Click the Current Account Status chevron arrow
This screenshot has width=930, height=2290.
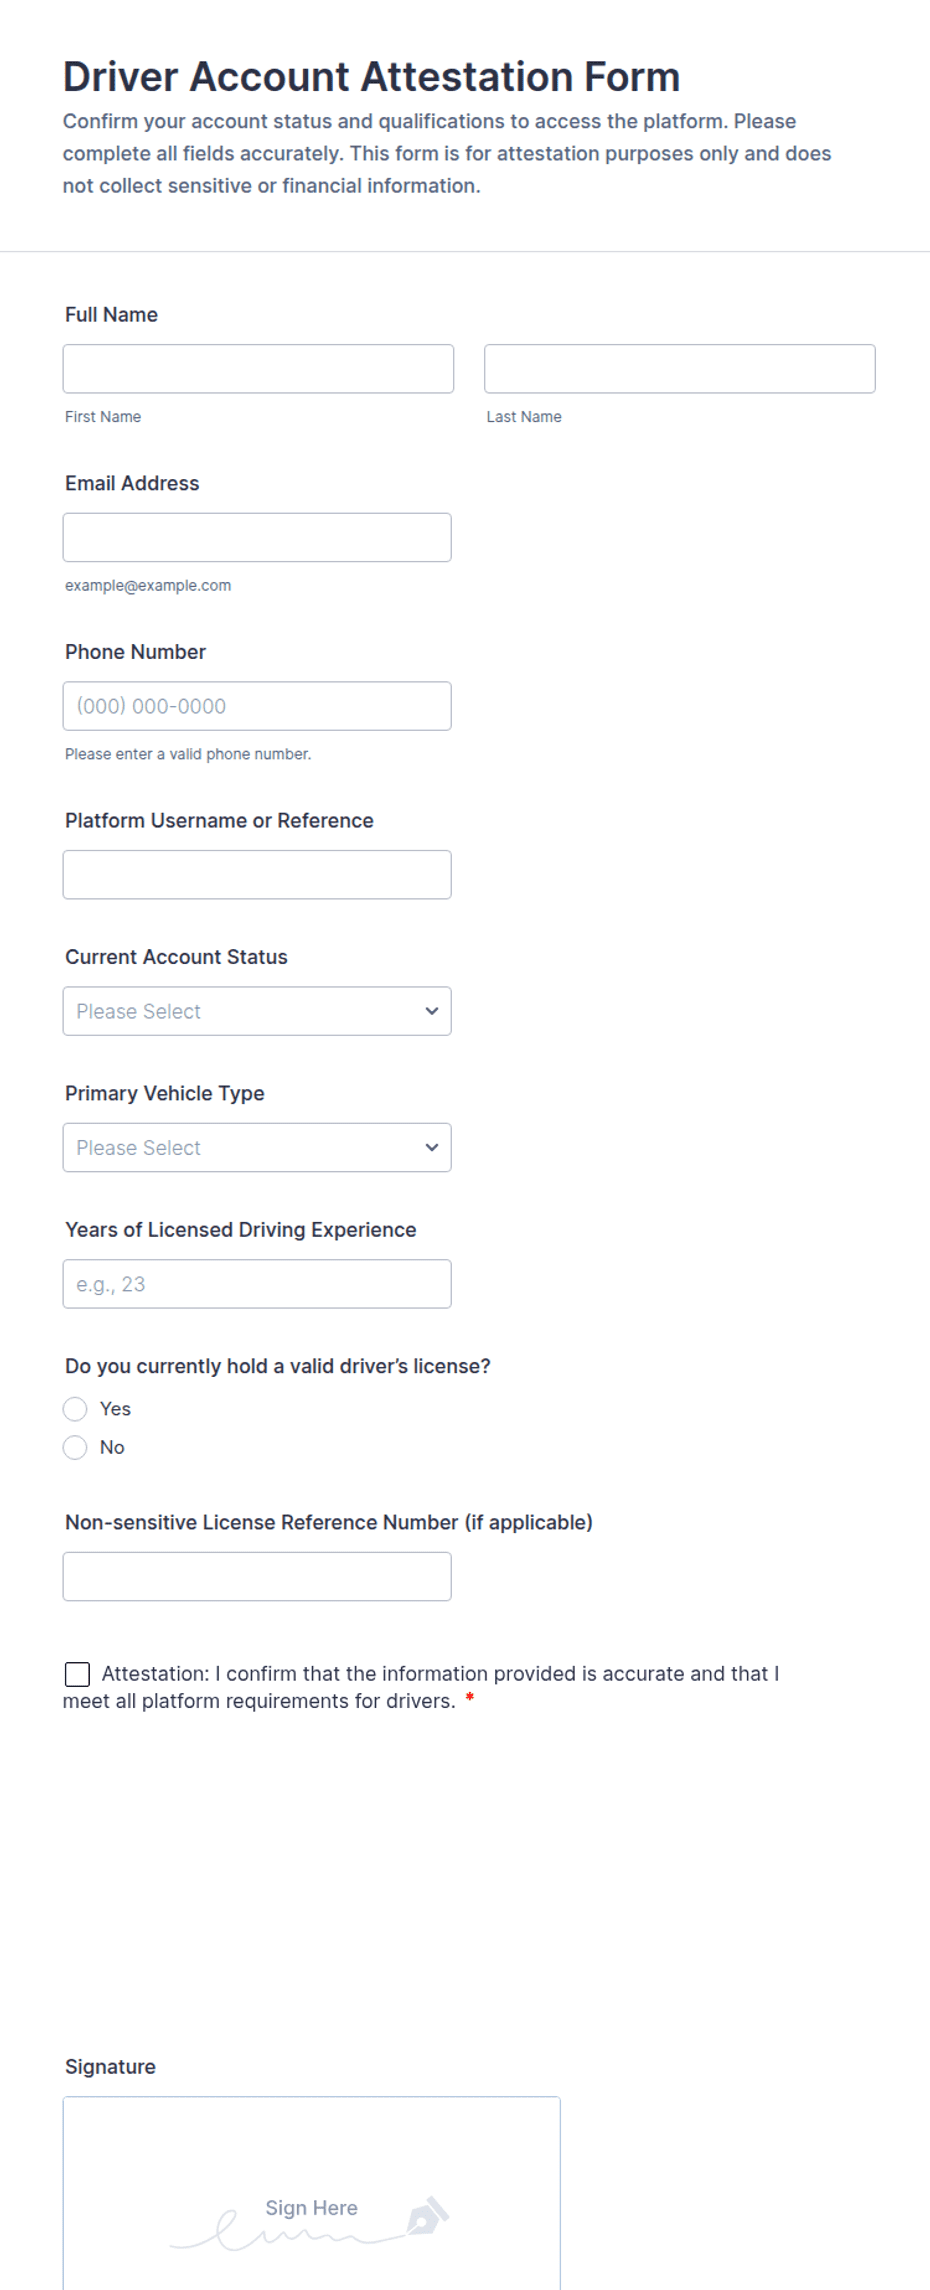[x=431, y=1011]
